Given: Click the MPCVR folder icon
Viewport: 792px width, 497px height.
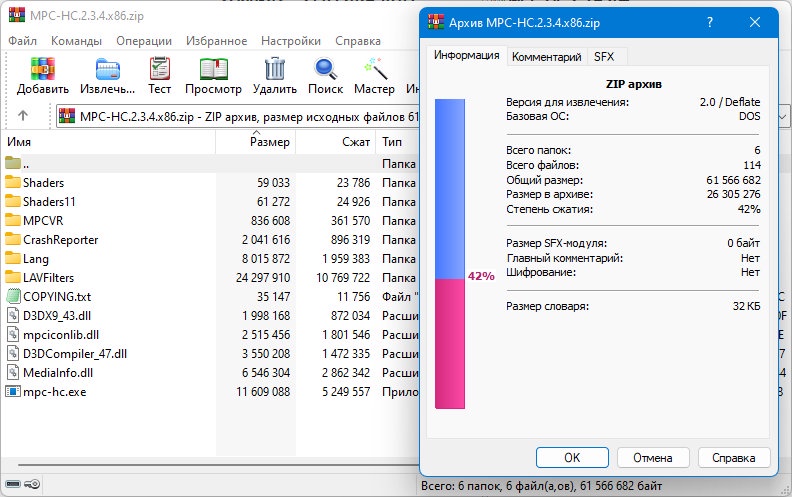Looking at the screenshot, I should [13, 220].
